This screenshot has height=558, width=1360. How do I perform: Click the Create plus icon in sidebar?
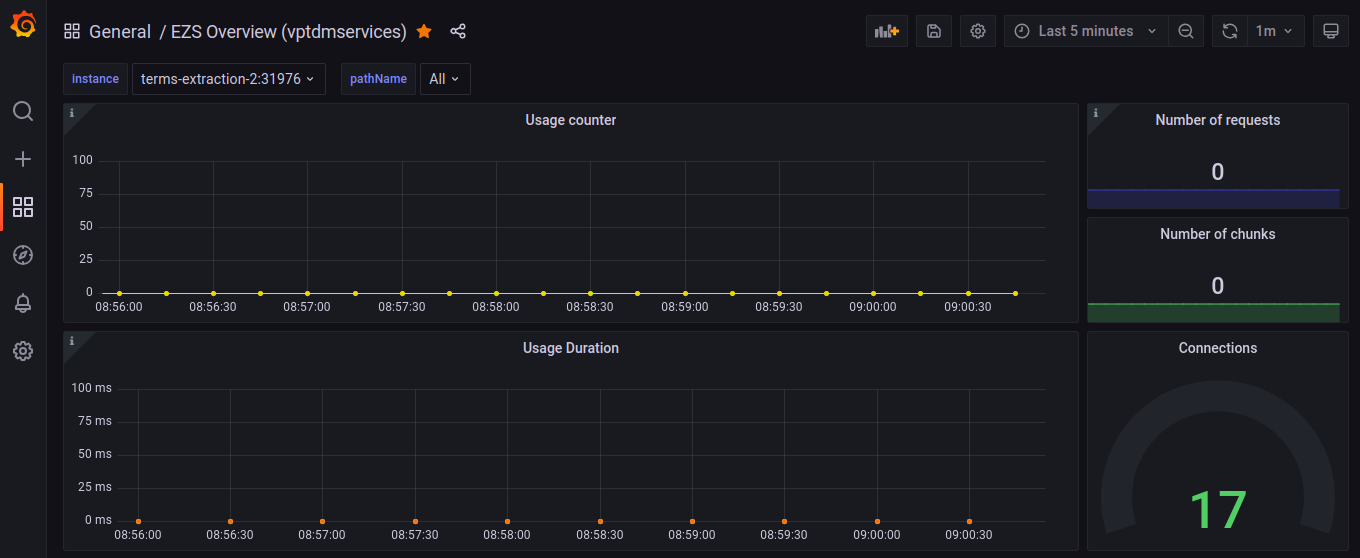pyautogui.click(x=23, y=159)
